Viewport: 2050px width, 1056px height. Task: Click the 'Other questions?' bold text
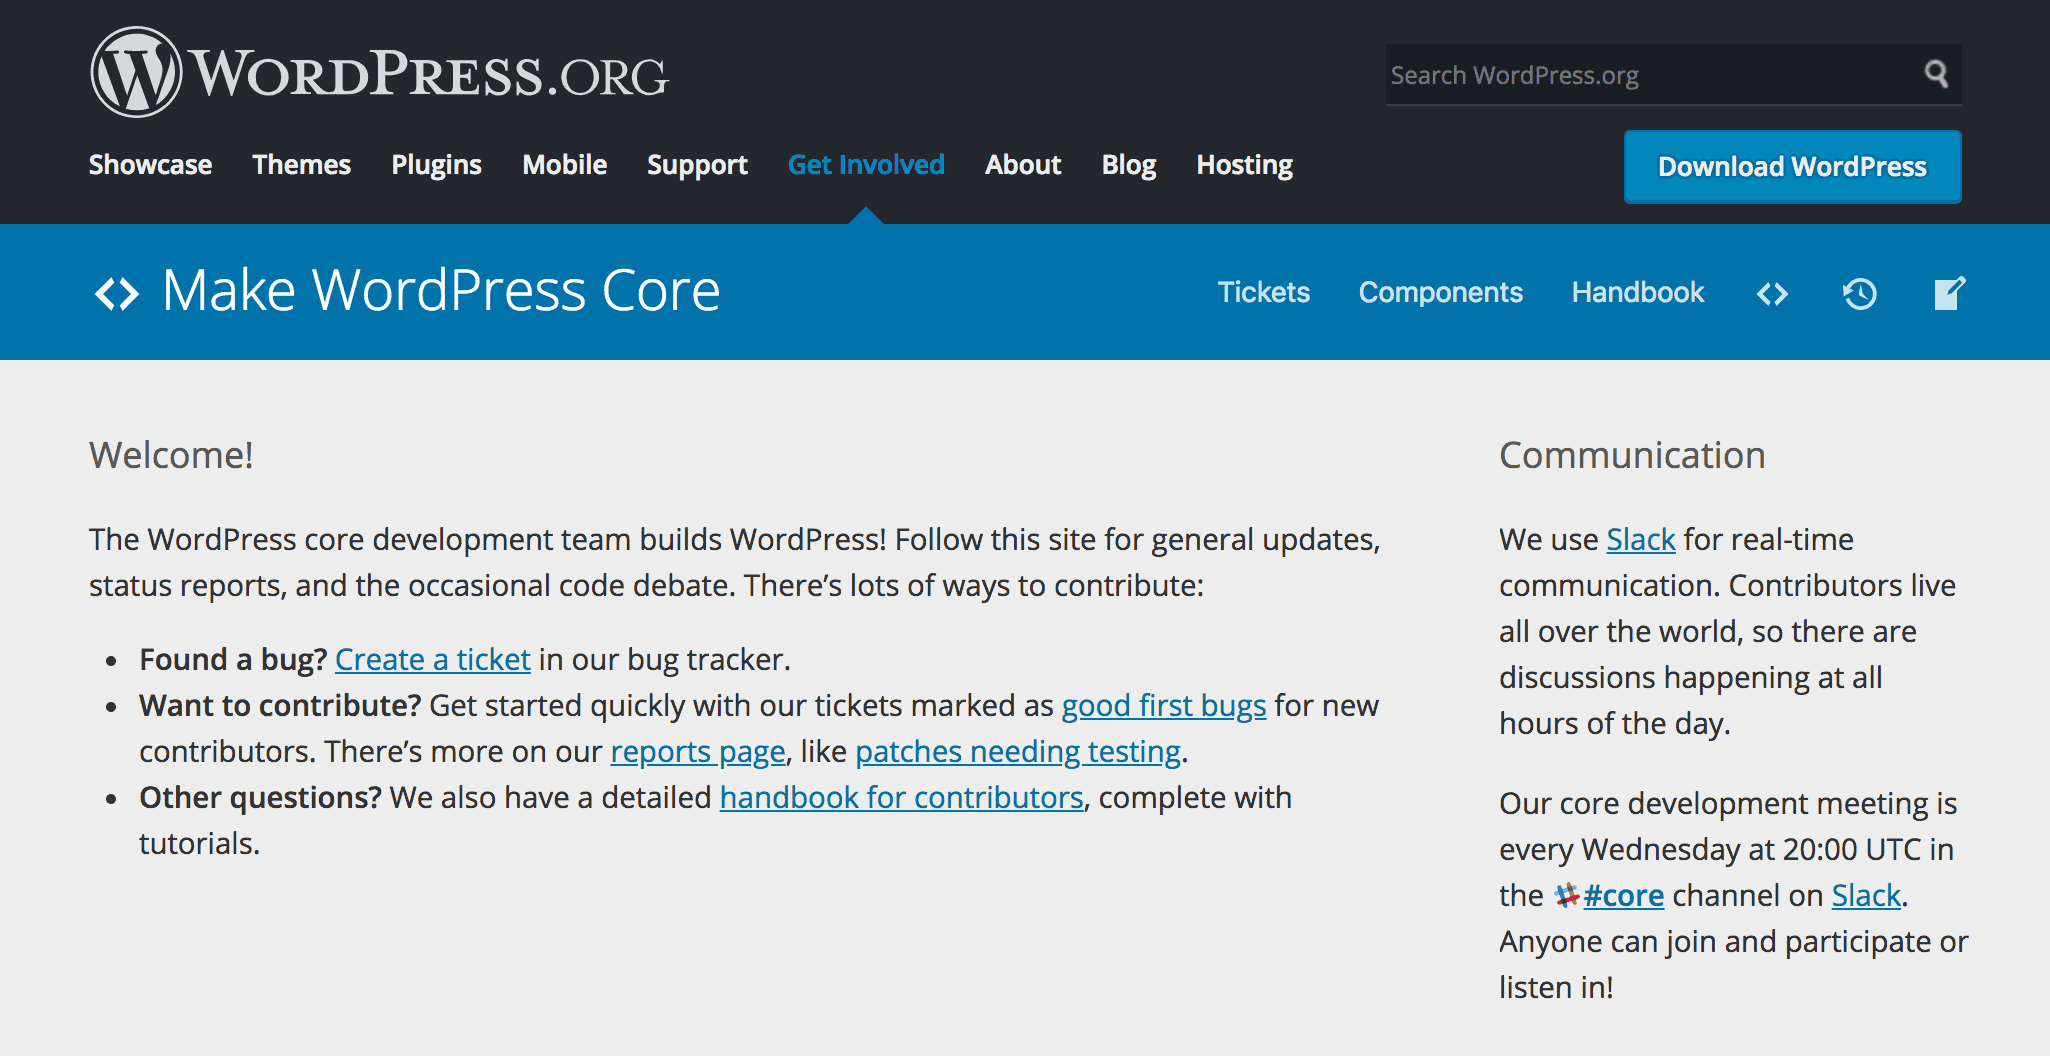pyautogui.click(x=260, y=797)
